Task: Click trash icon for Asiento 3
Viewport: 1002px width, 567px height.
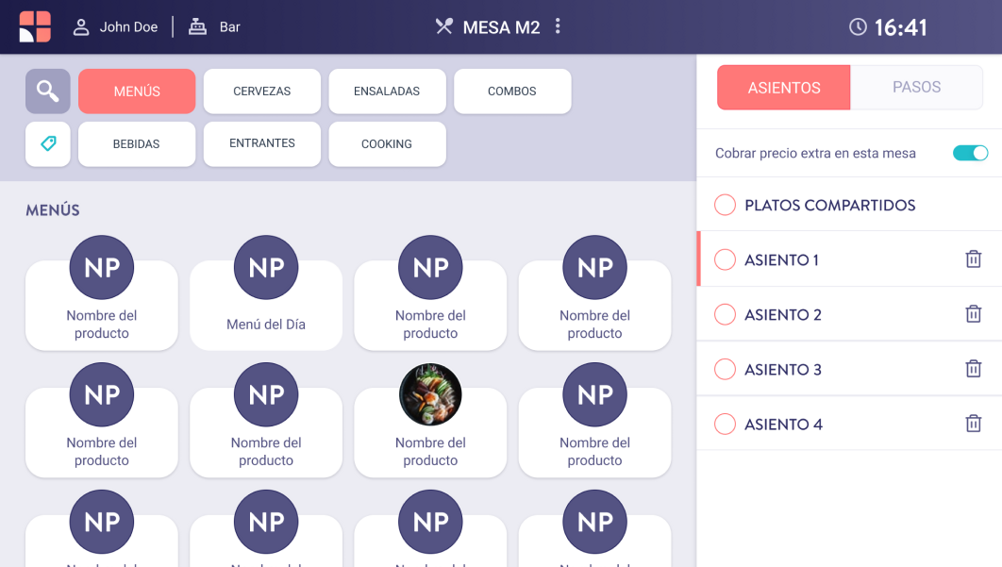Action: (x=973, y=369)
